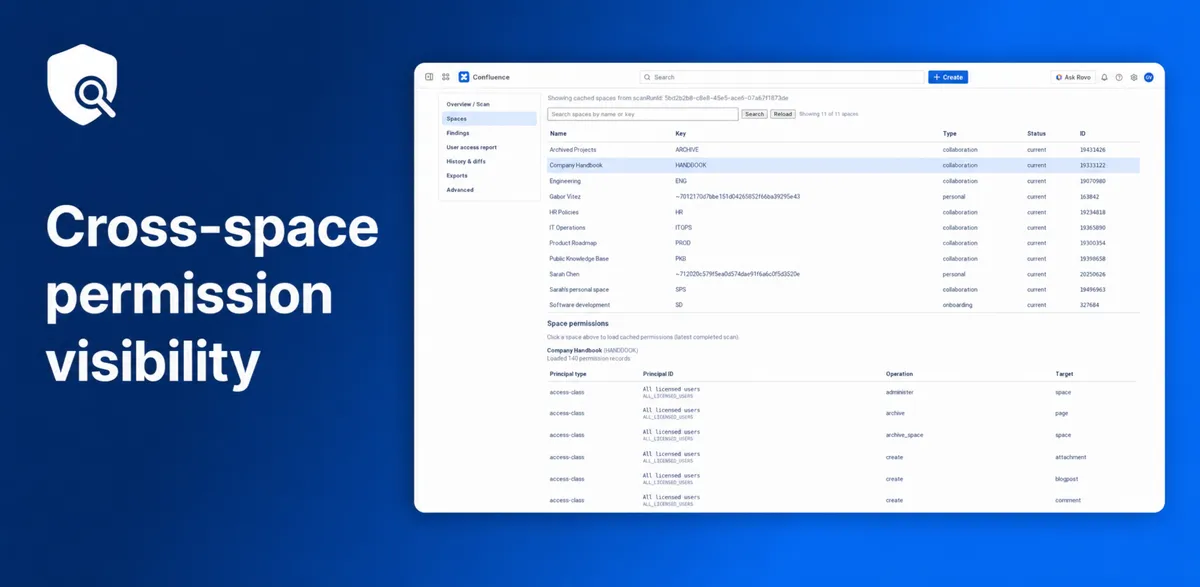This screenshot has height=587, width=1200.
Task: Open History & diffs section
Action: point(466,161)
